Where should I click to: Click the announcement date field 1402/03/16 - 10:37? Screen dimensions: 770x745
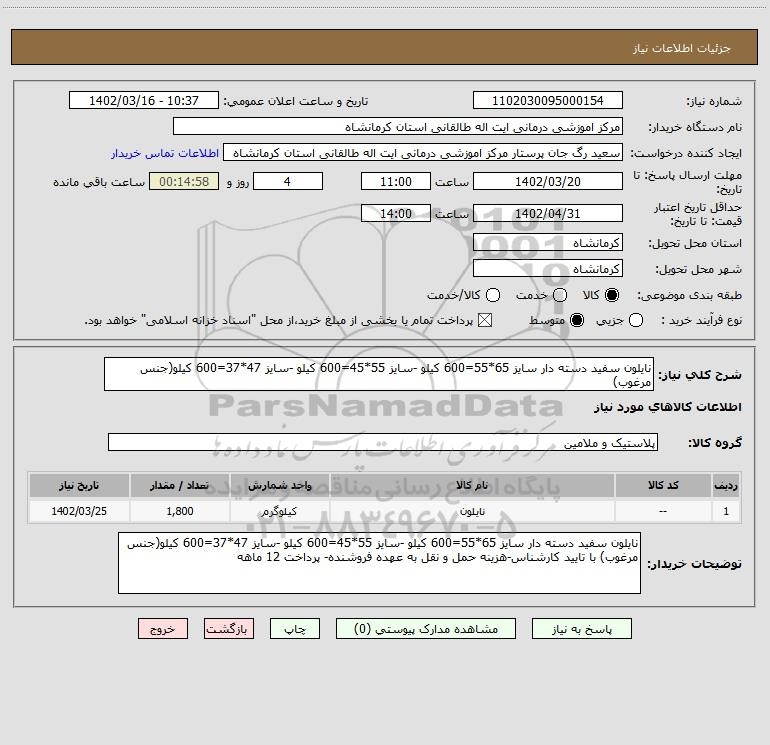coord(144,101)
